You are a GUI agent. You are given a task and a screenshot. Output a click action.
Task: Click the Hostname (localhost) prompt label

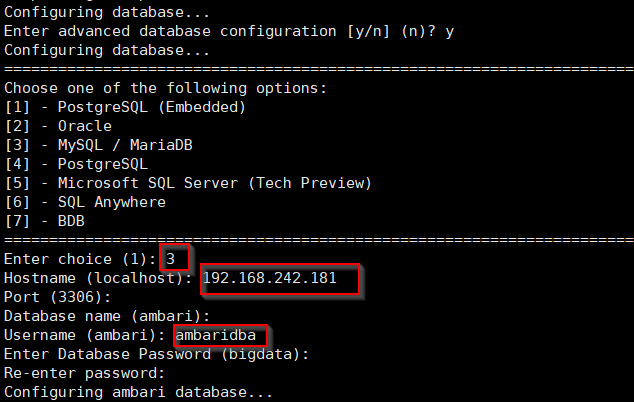(x=98, y=278)
